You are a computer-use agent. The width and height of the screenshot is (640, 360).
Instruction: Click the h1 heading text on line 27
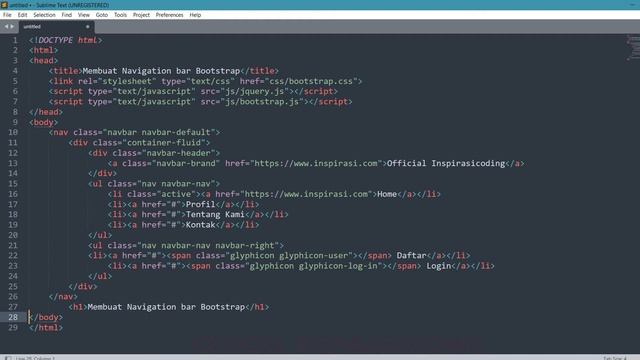point(166,307)
